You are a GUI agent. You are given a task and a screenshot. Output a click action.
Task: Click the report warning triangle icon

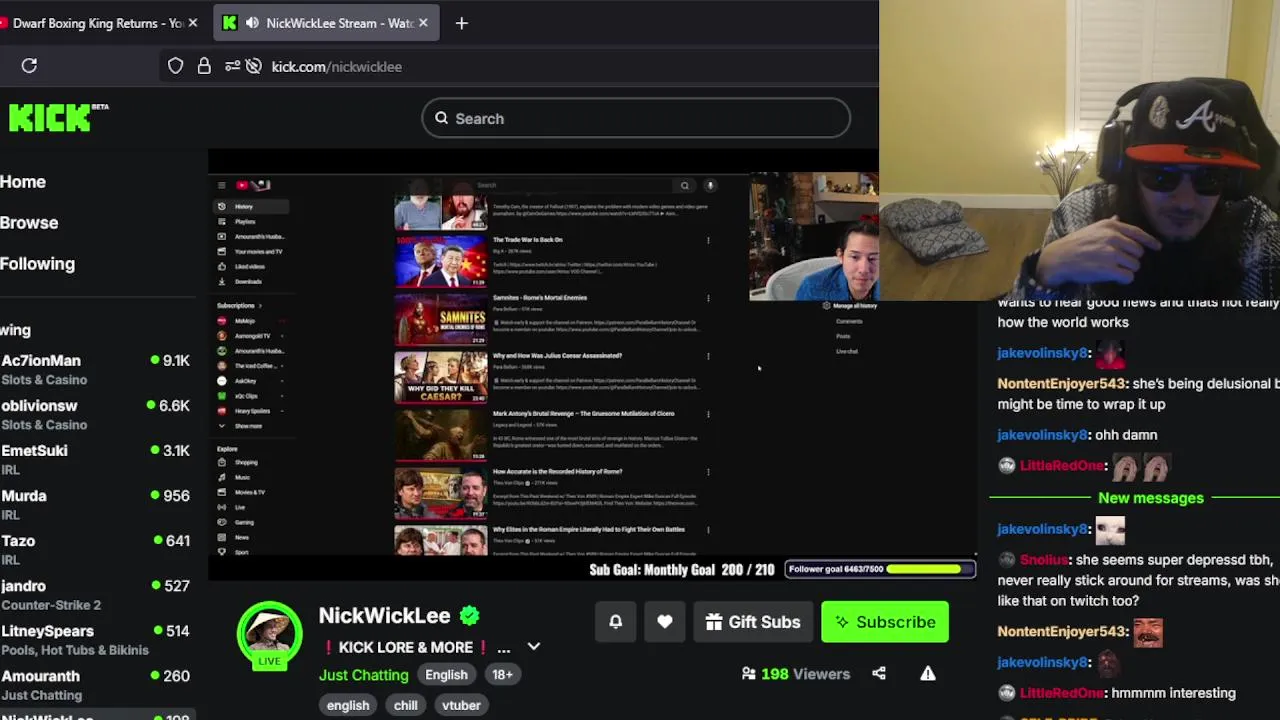tap(928, 674)
